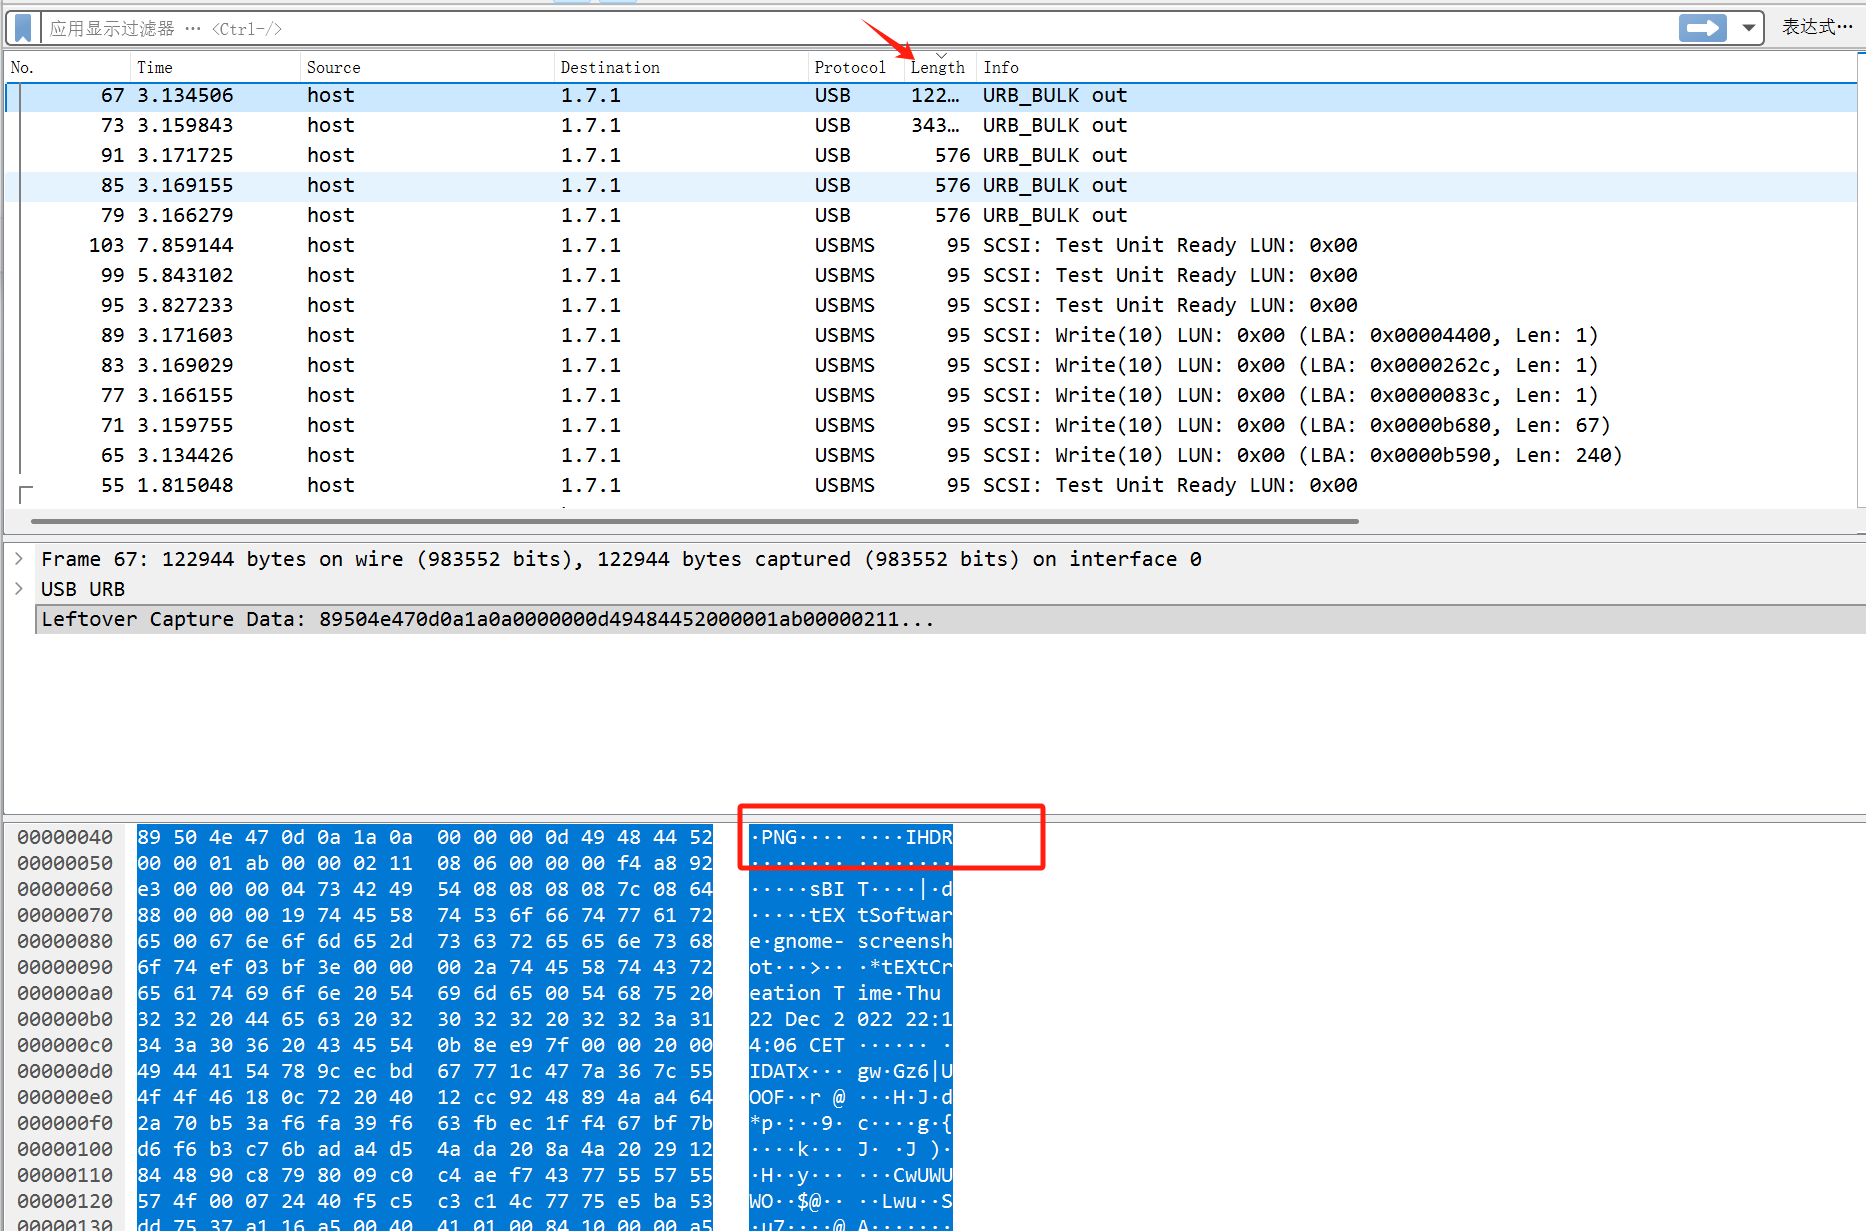Click the display filter bookmark icon
The width and height of the screenshot is (1866, 1231).
(x=23, y=28)
